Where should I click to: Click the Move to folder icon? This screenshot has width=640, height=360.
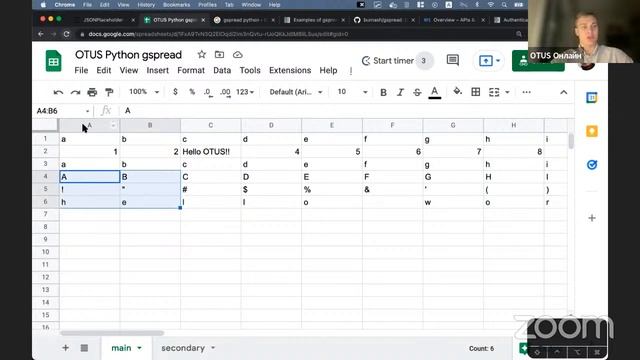click(220, 54)
